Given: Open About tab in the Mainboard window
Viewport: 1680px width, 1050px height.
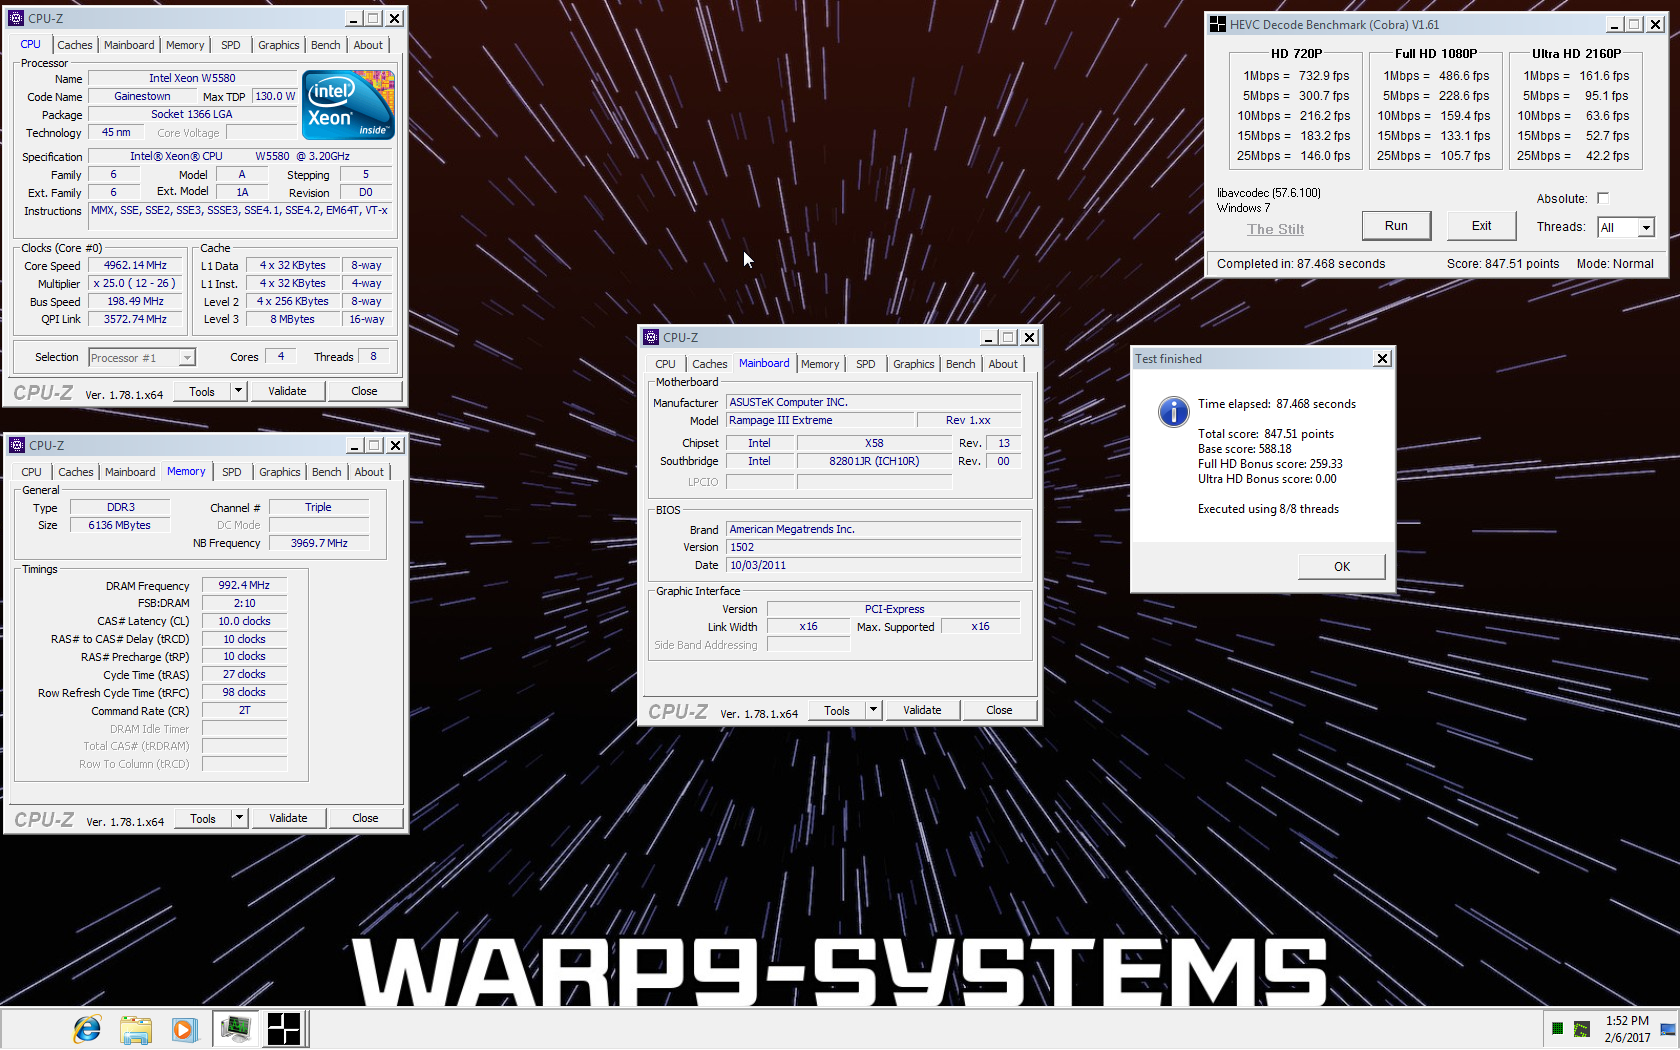Looking at the screenshot, I should click(x=1003, y=364).
